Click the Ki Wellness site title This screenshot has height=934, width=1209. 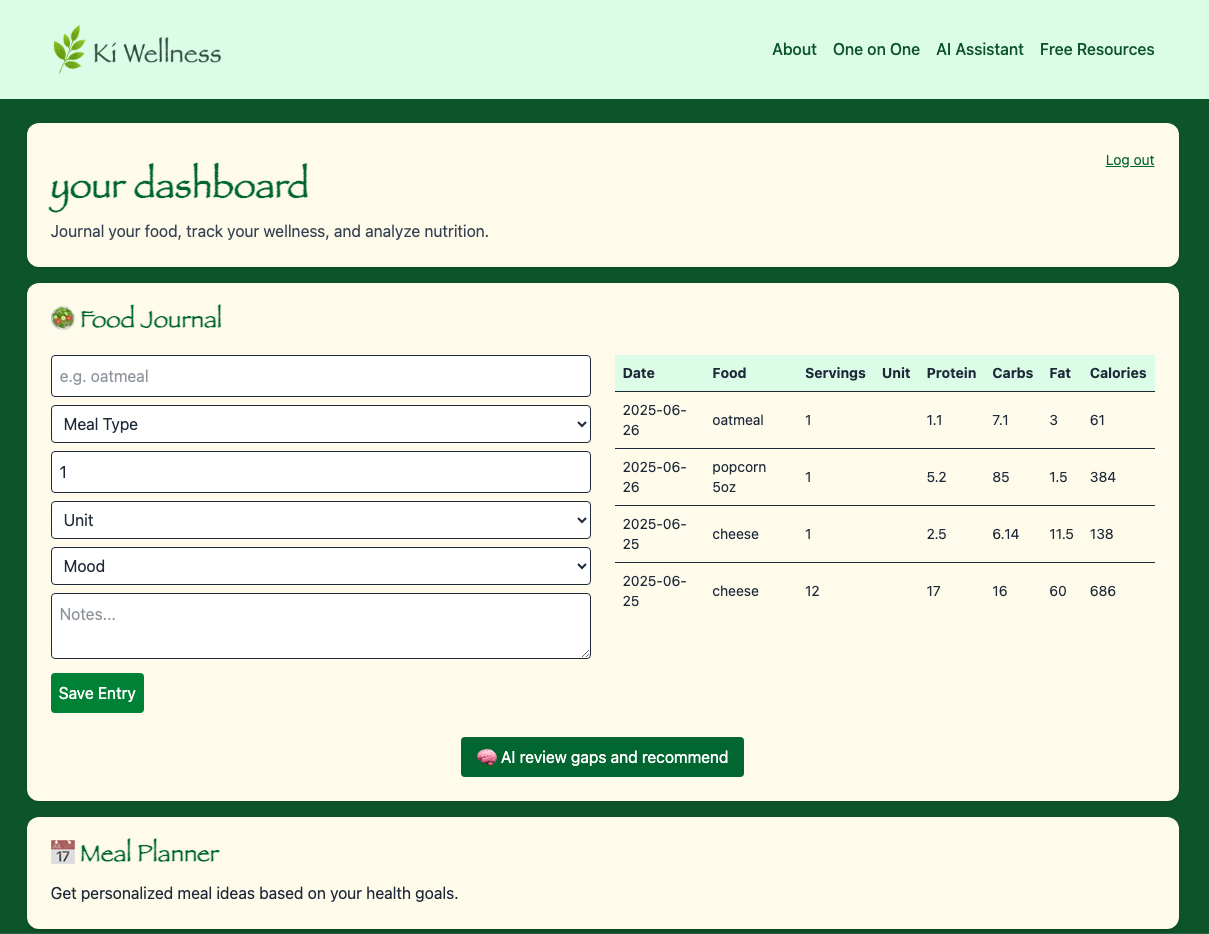pos(156,53)
